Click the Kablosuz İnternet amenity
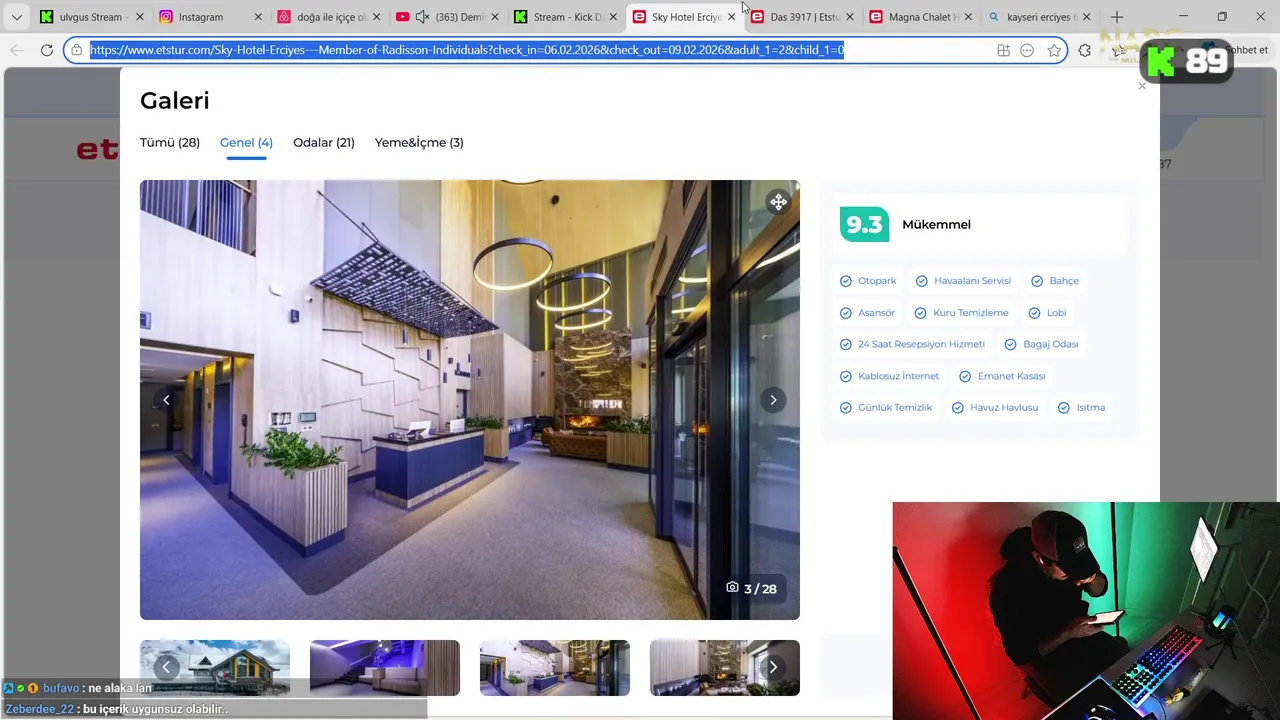The width and height of the screenshot is (1280, 720). click(889, 376)
